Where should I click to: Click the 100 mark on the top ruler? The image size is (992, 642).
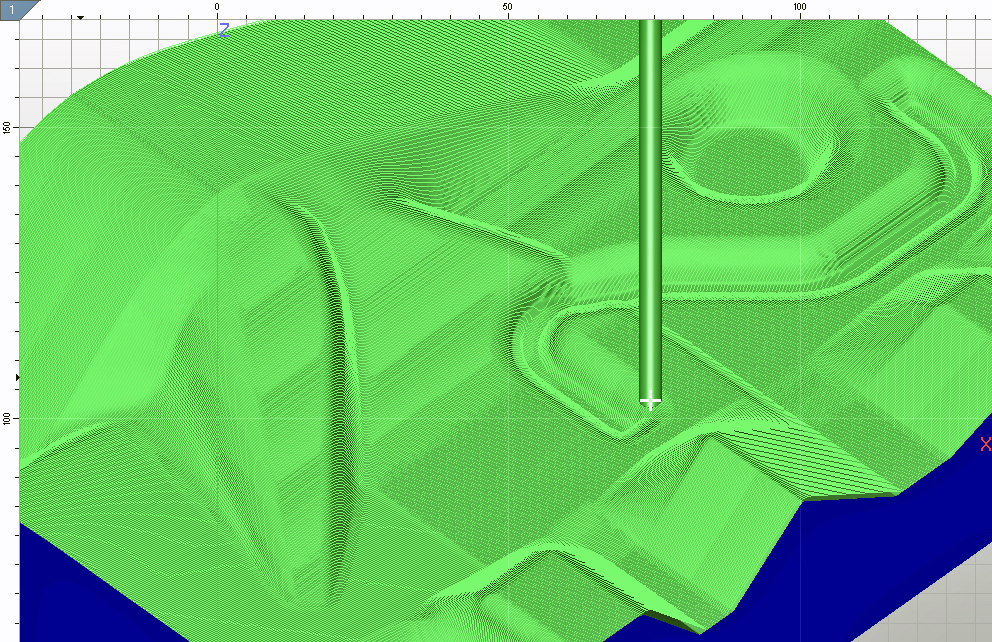[x=799, y=7]
